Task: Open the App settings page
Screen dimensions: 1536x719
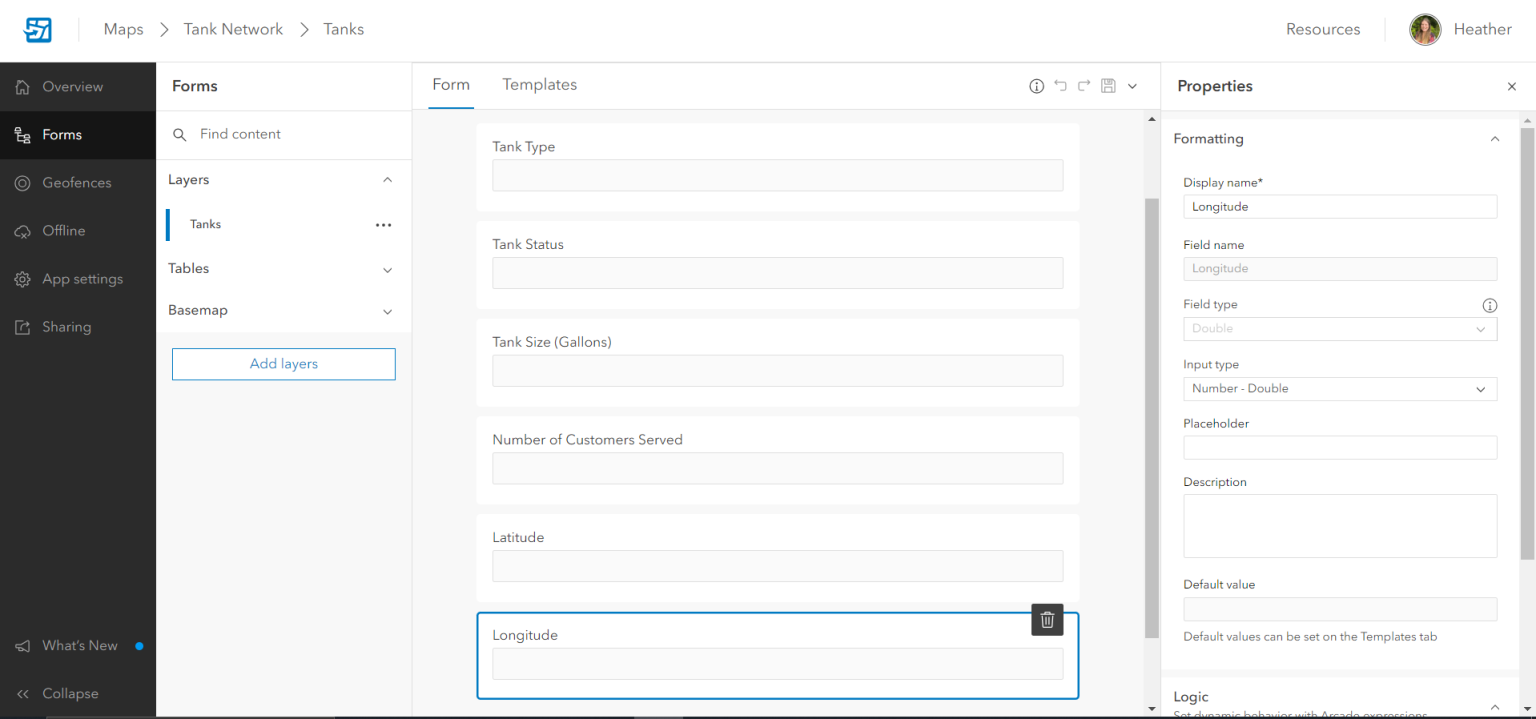Action: (x=82, y=279)
